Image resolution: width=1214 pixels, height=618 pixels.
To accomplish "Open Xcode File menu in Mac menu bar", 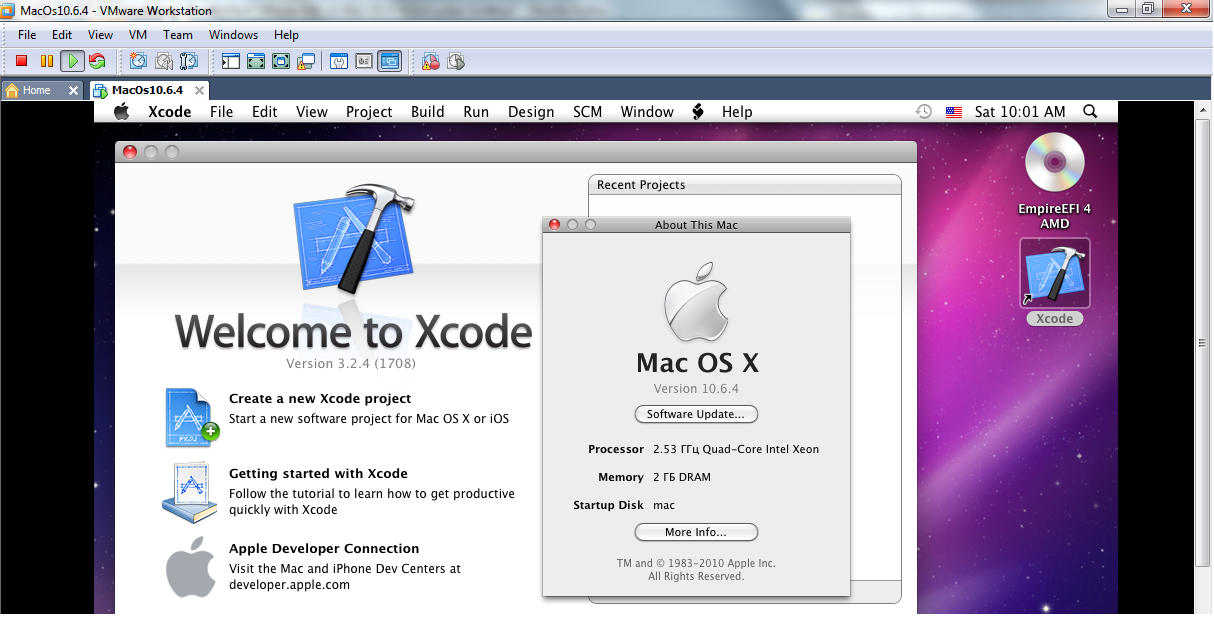I will tap(221, 112).
